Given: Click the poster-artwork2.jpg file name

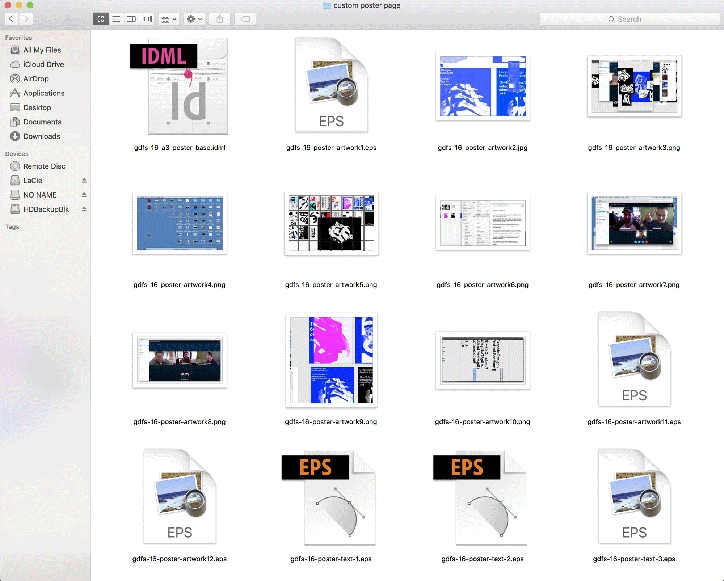Looking at the screenshot, I should pyautogui.click(x=483, y=148).
